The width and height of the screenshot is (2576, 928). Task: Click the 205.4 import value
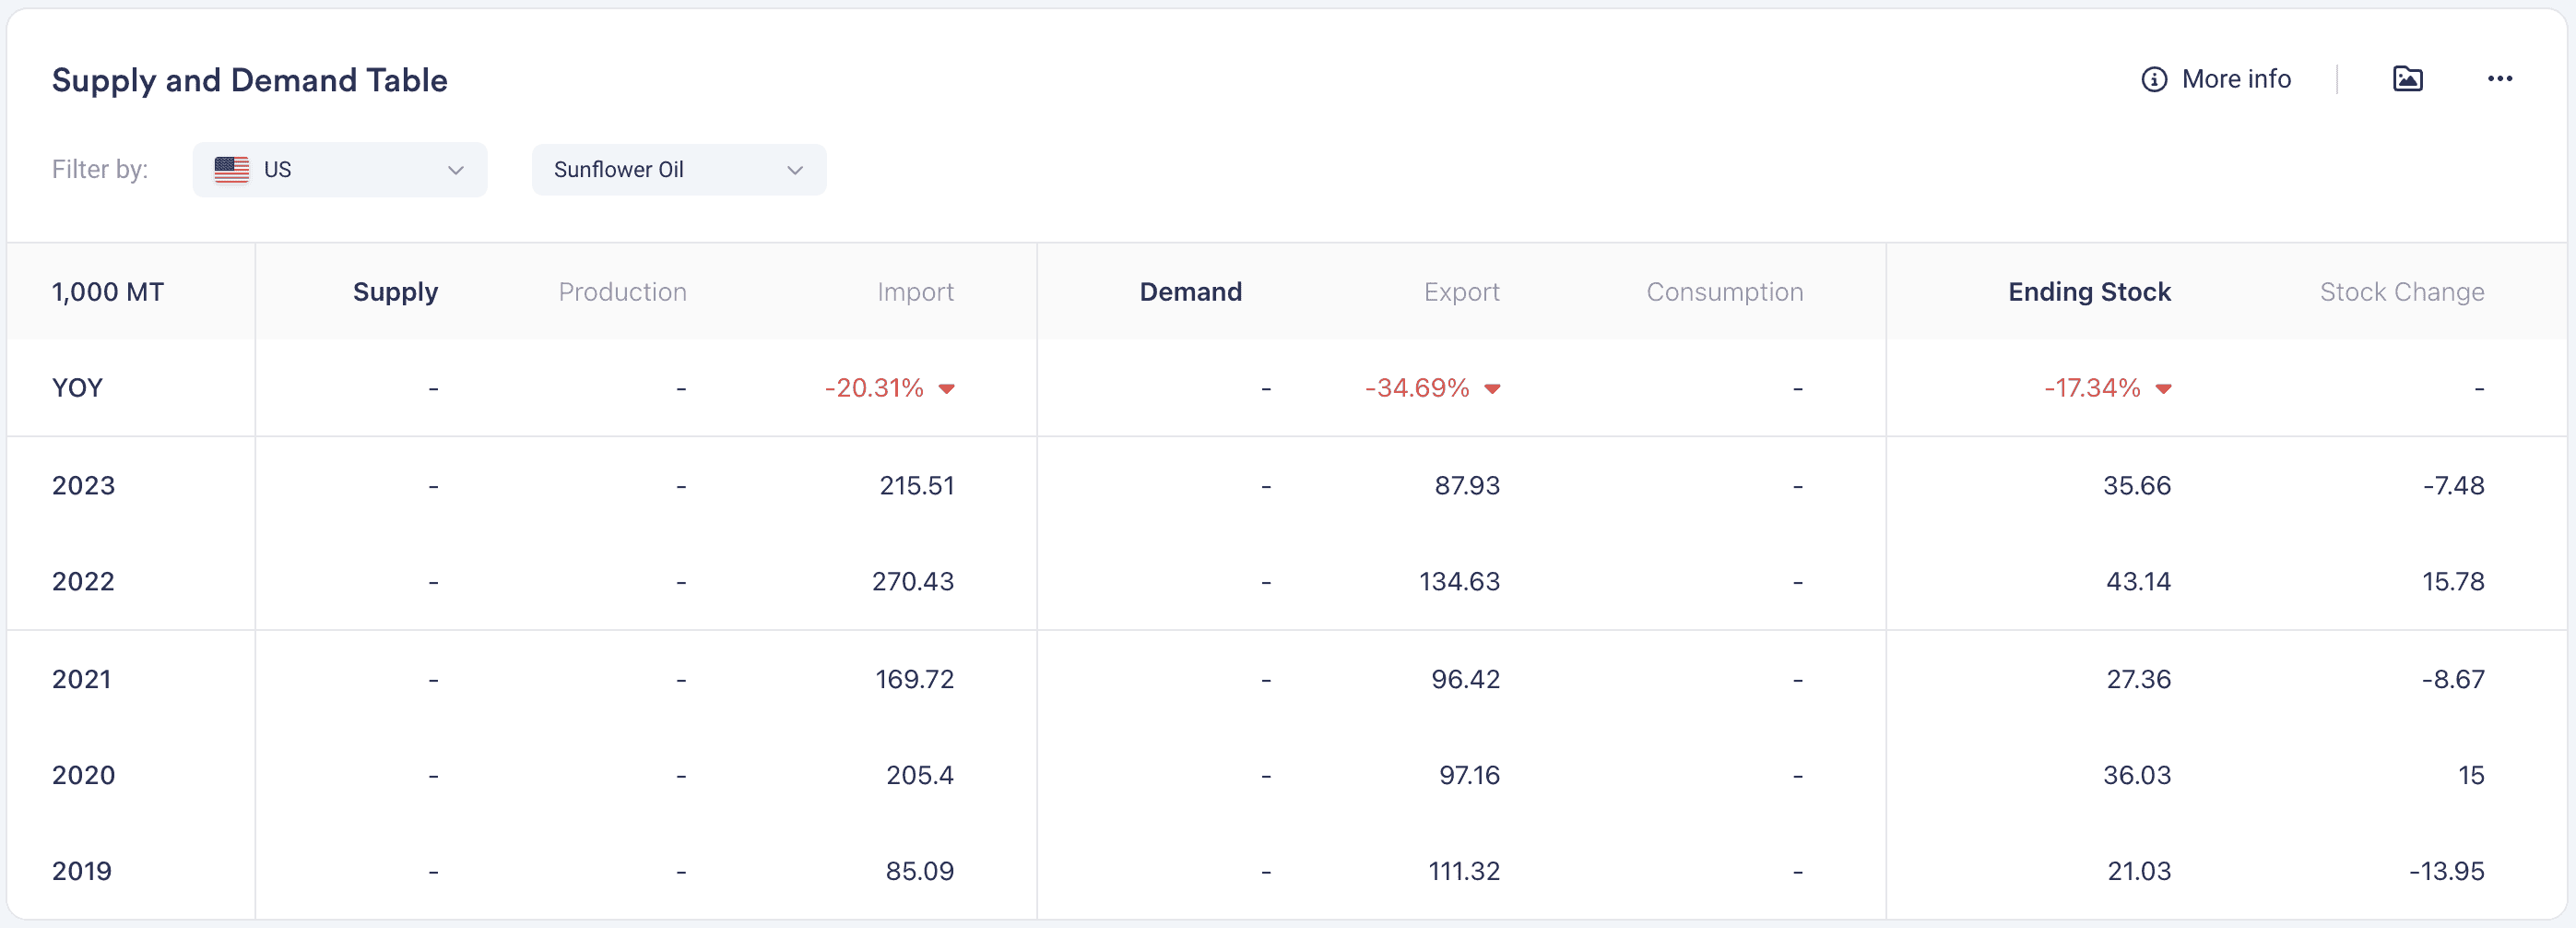click(920, 775)
